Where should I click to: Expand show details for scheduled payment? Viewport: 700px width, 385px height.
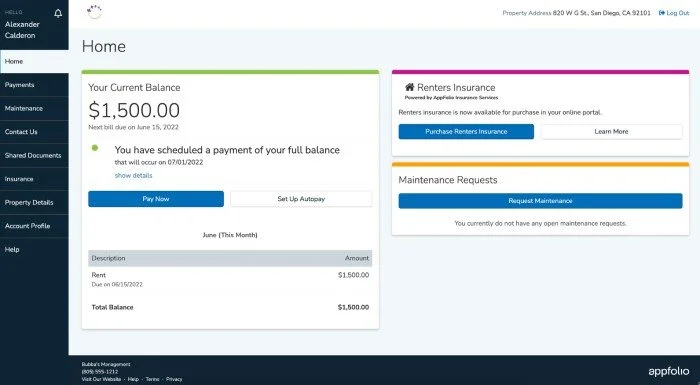[x=133, y=176]
